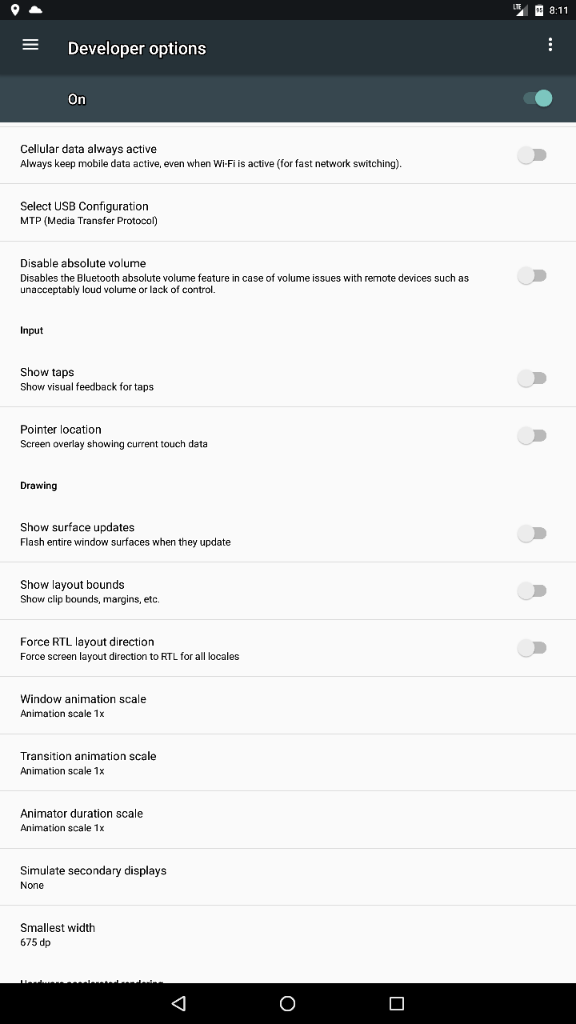Toggle Show taps switch on
Viewport: 576px width, 1024px height.
(x=532, y=378)
